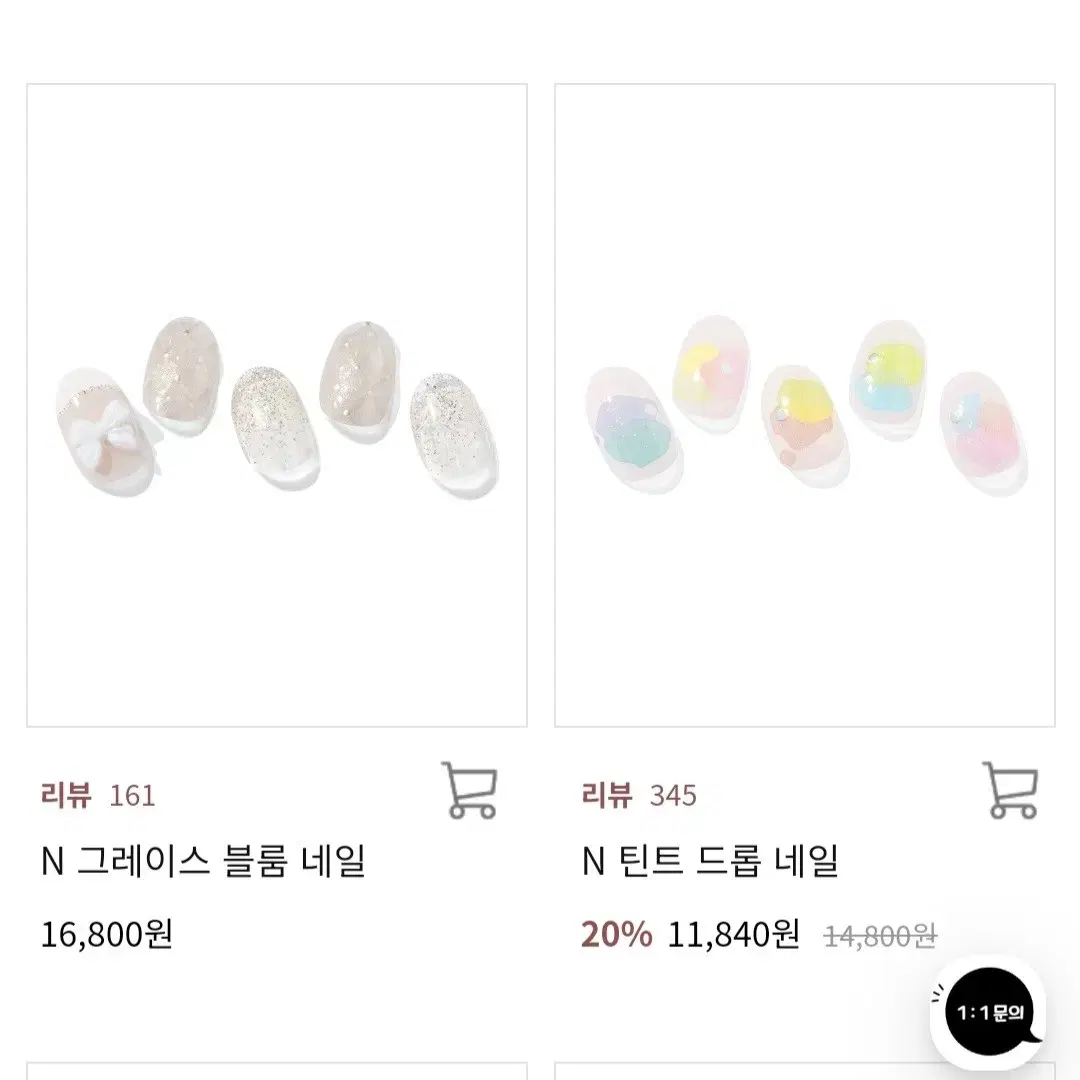Click the far-right pink tint nail
Viewport: 1080px width, 1080px height.
(984, 434)
